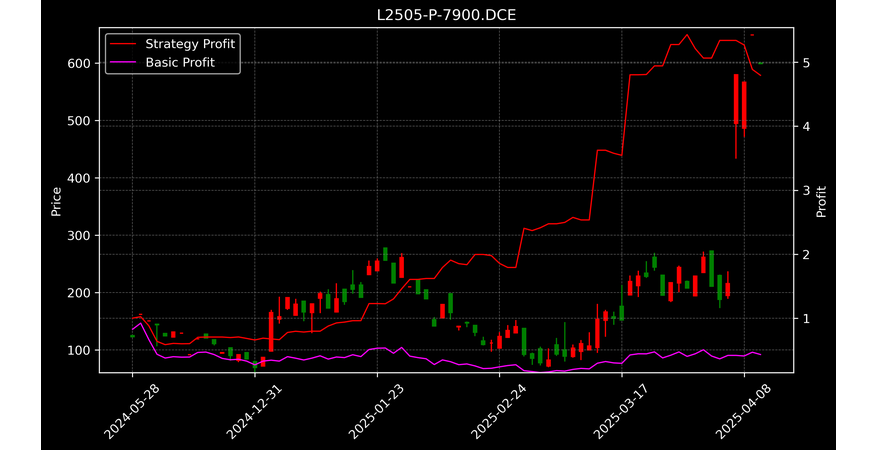Image resolution: width=878 pixels, height=450 pixels.
Task: Click the profit axis tick label 4
Action: pyautogui.click(x=805, y=126)
